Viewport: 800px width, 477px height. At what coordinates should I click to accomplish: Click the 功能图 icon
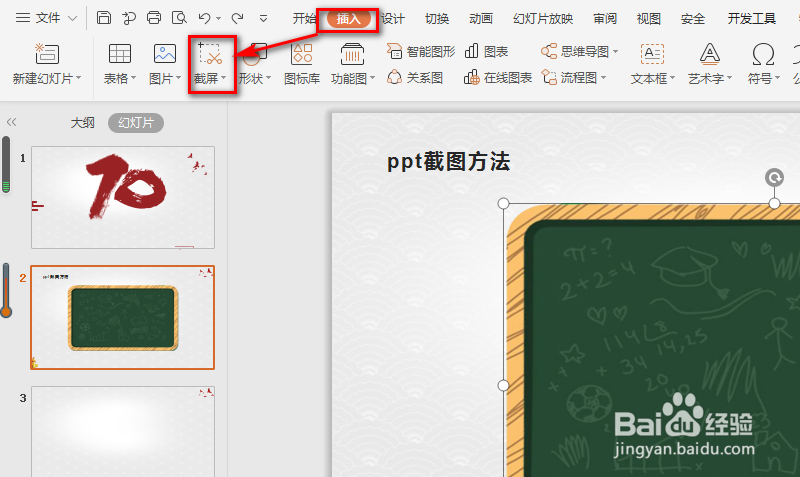tap(352, 54)
